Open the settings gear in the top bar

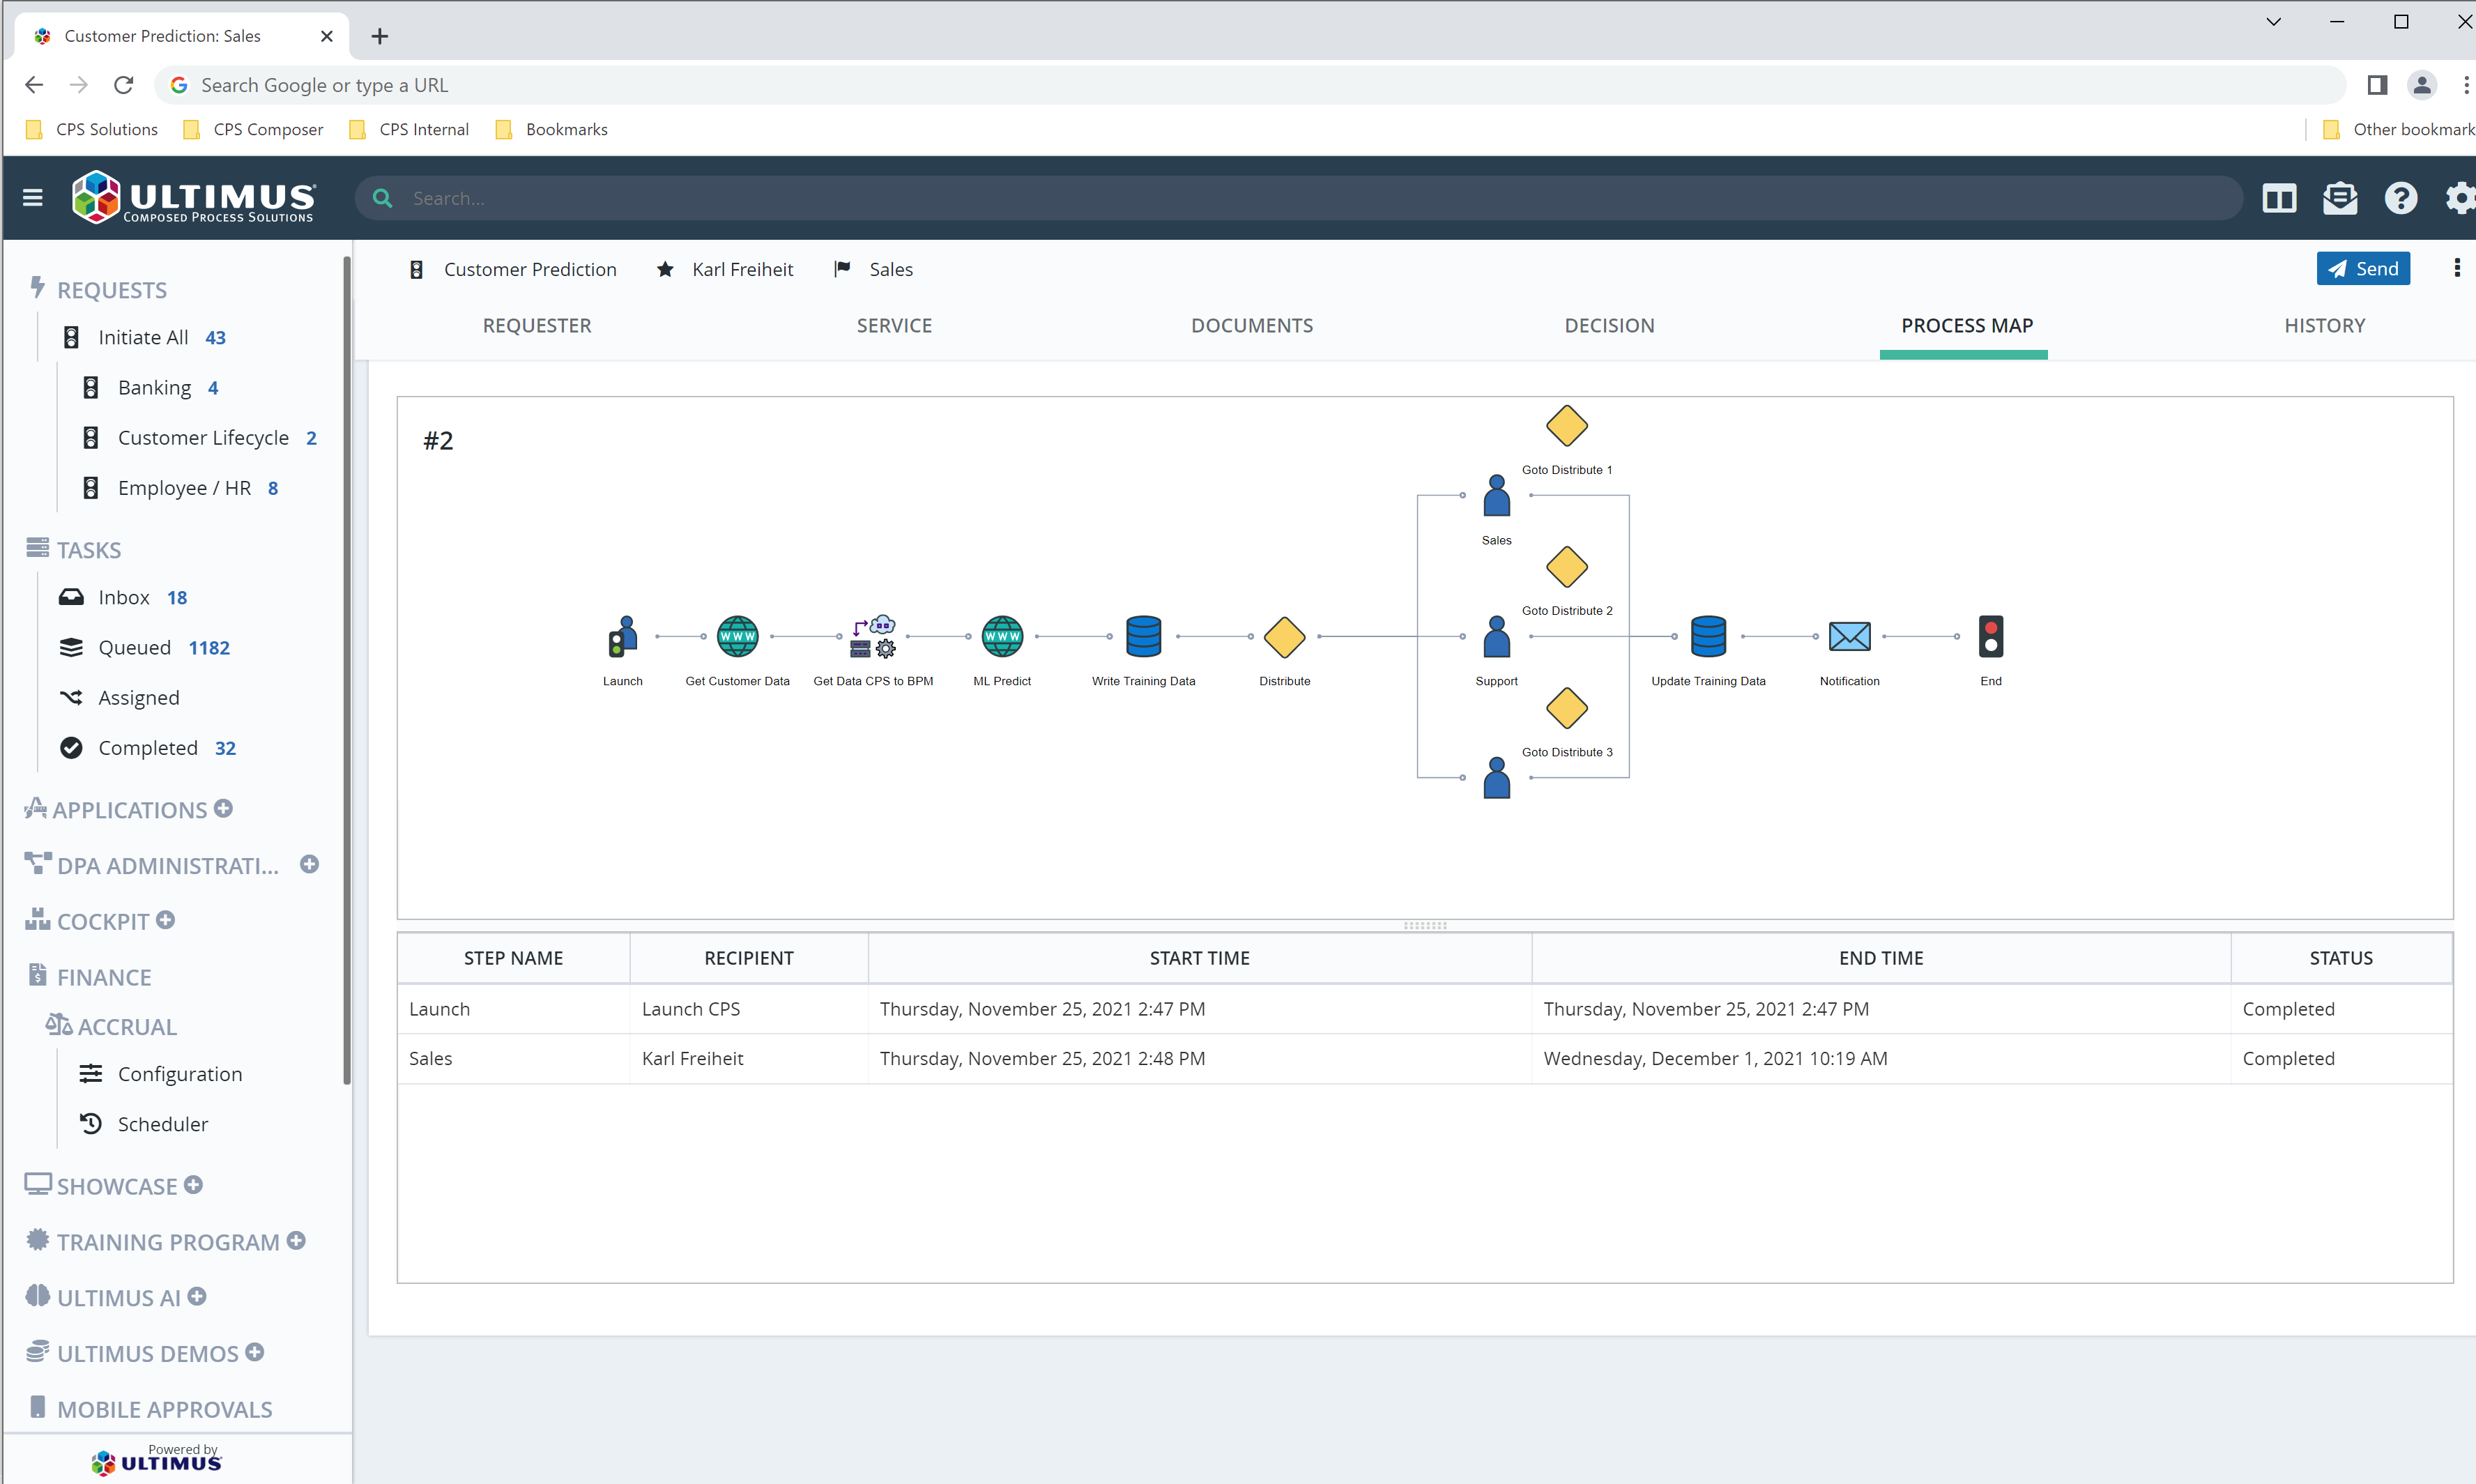coord(2461,198)
